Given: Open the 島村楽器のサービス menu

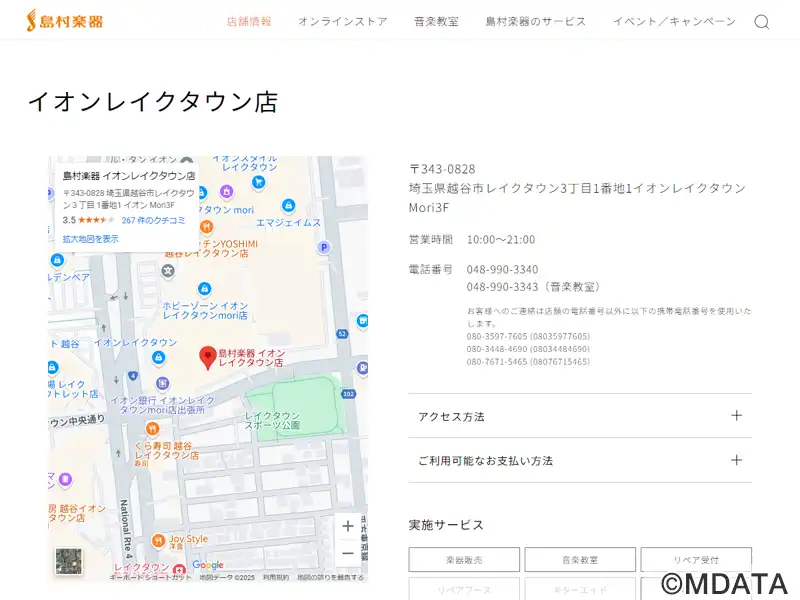Looking at the screenshot, I should 536,21.
